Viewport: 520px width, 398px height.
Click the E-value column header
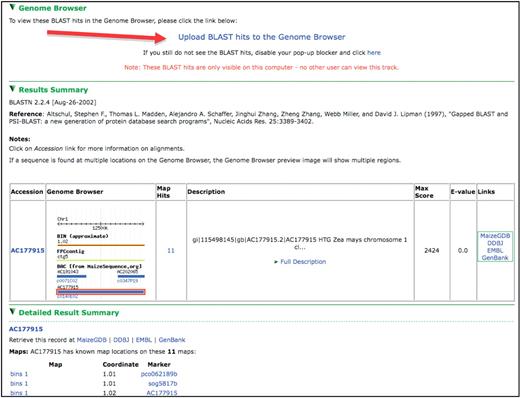pyautogui.click(x=463, y=192)
